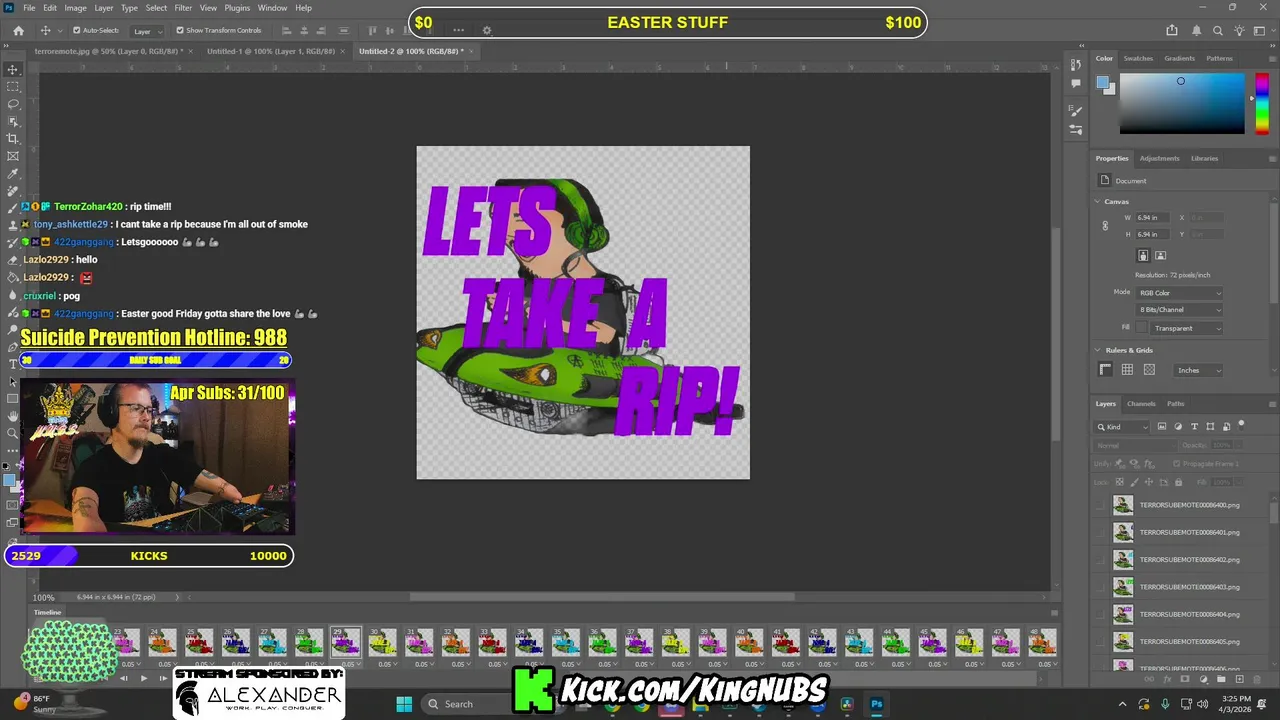The image size is (1280, 720).
Task: Open the Filter menu
Action: click(183, 8)
